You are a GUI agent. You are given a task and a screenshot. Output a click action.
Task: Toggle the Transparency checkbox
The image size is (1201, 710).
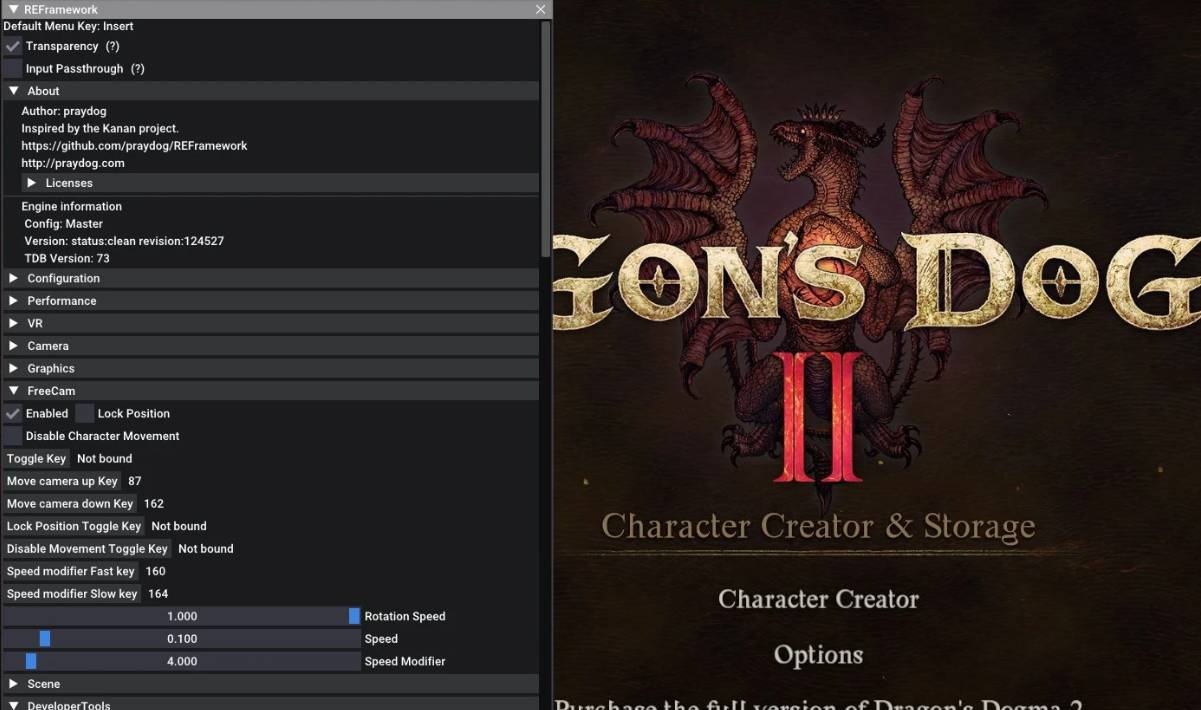click(x=12, y=46)
